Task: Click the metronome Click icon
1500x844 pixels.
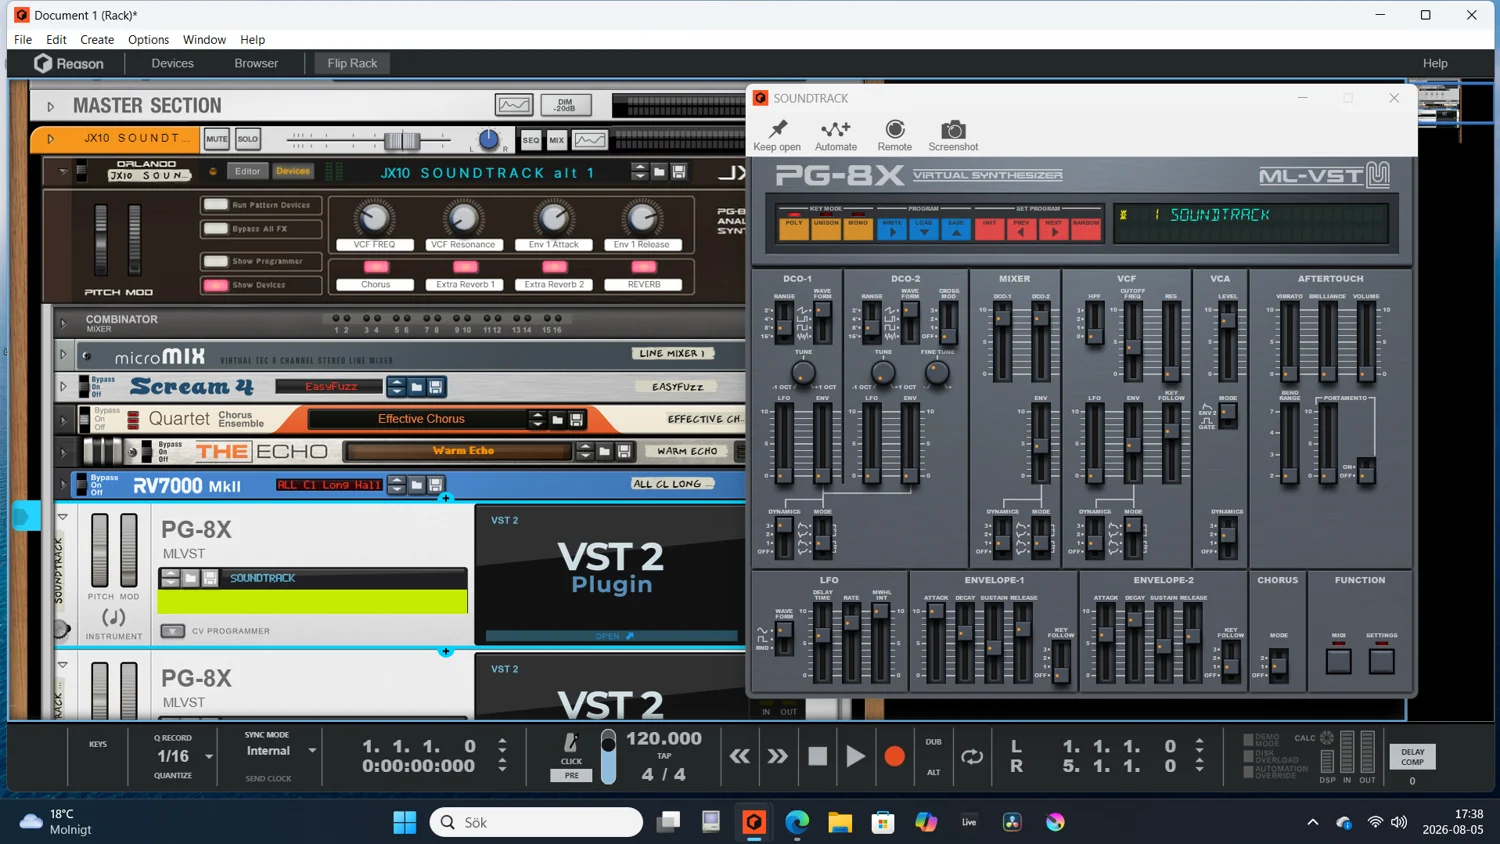Action: click(571, 743)
